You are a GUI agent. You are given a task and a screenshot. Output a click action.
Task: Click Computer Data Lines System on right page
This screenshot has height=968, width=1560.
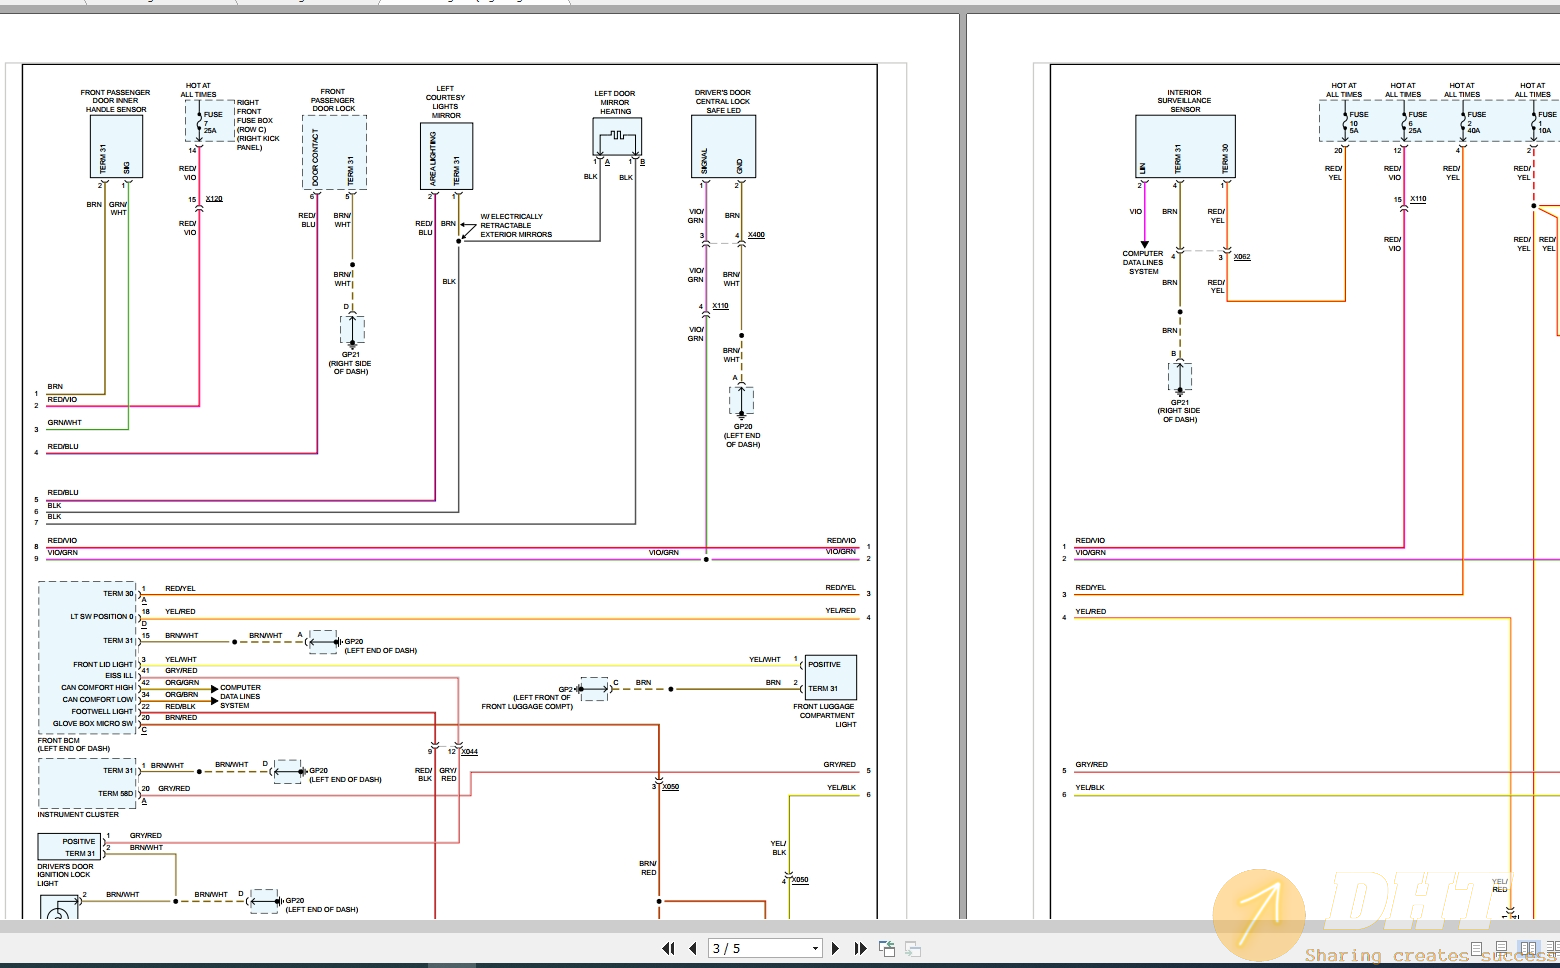coord(1143,263)
